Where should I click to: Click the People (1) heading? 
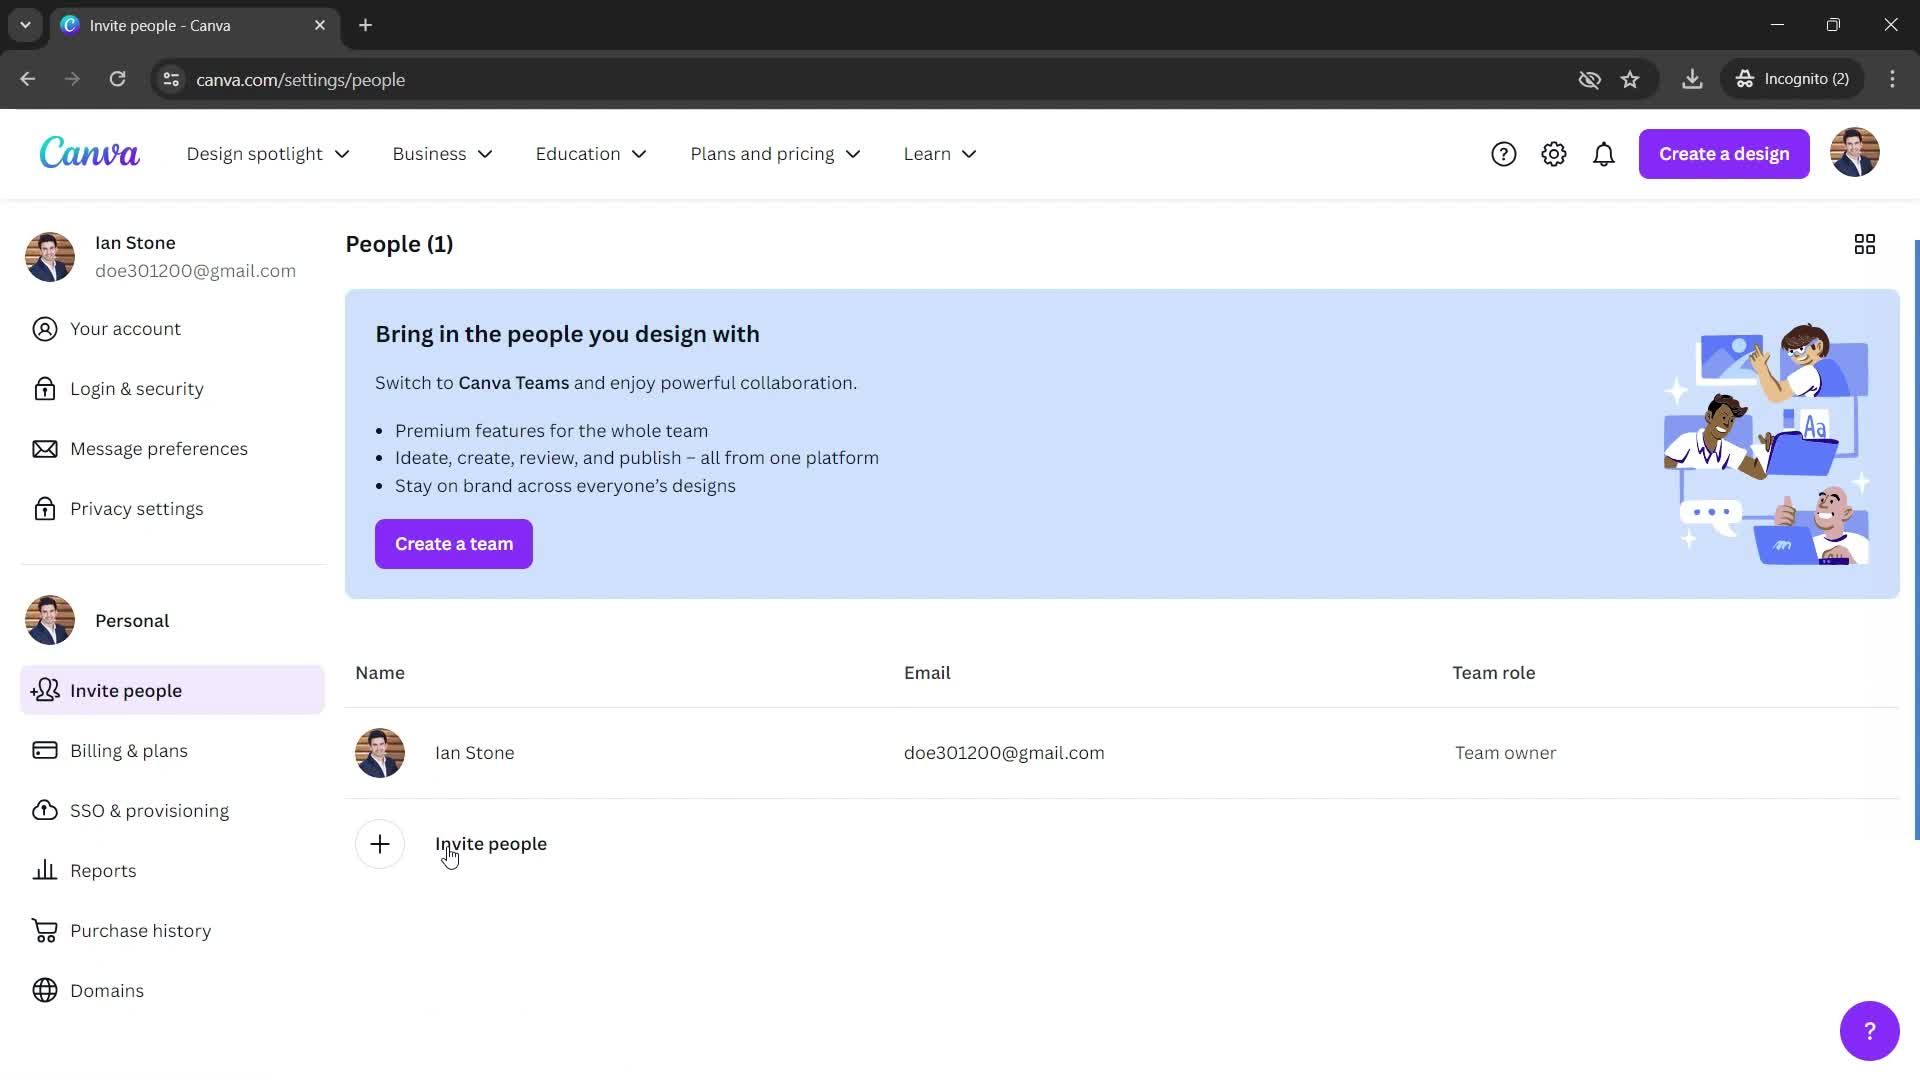[x=399, y=244]
